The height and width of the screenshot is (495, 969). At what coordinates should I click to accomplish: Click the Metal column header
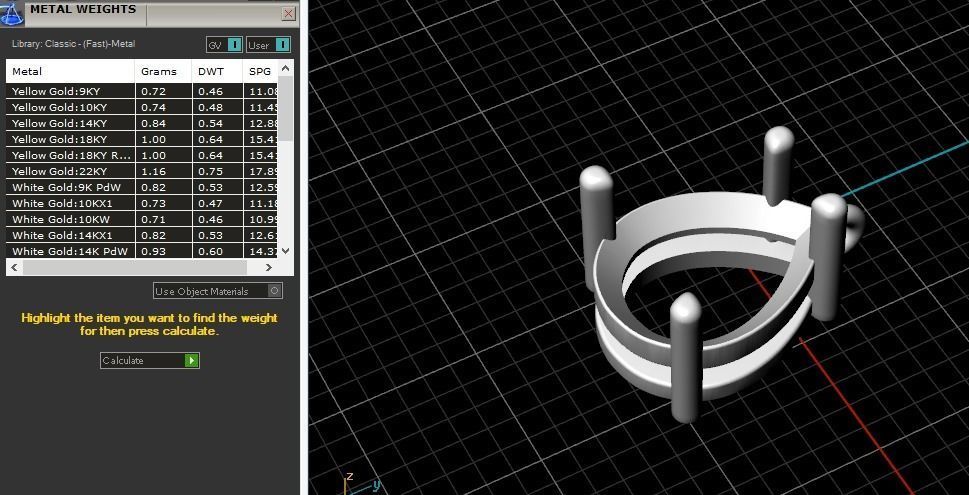pos(70,71)
